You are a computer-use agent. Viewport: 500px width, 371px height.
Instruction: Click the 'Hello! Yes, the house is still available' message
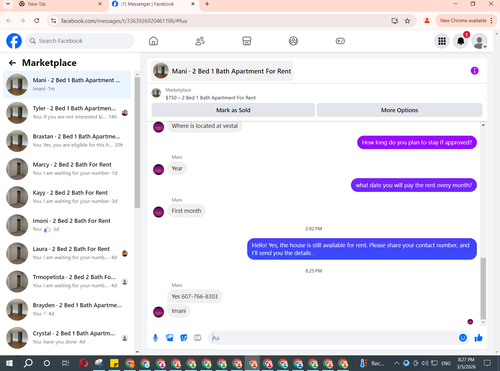coord(362,249)
